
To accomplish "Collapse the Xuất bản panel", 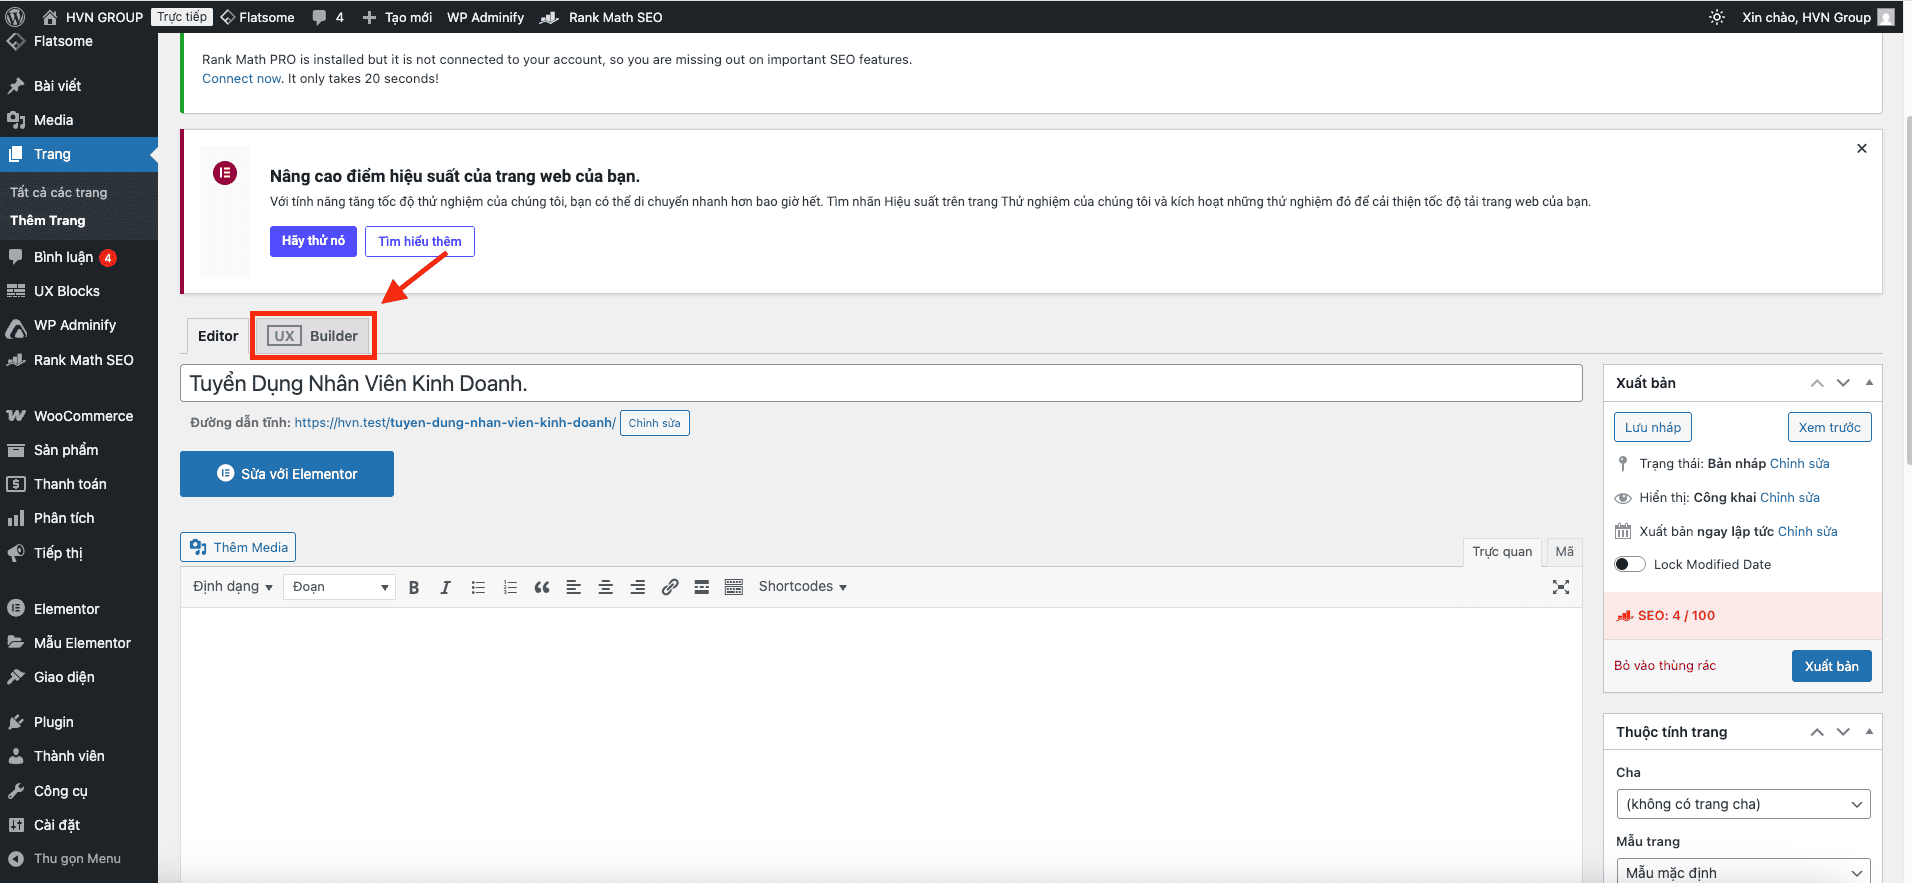I will (x=1869, y=383).
